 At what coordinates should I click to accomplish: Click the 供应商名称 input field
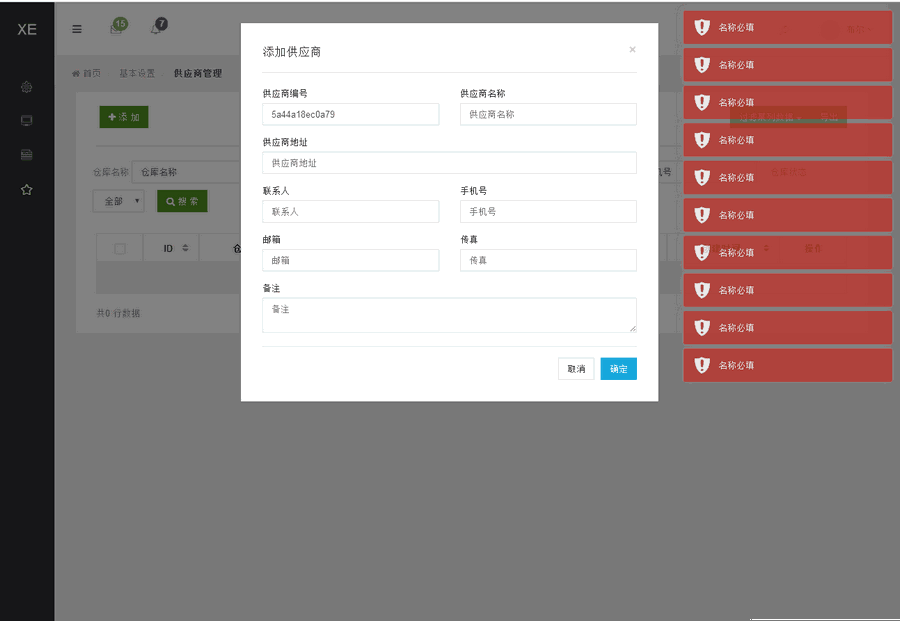[546, 114]
